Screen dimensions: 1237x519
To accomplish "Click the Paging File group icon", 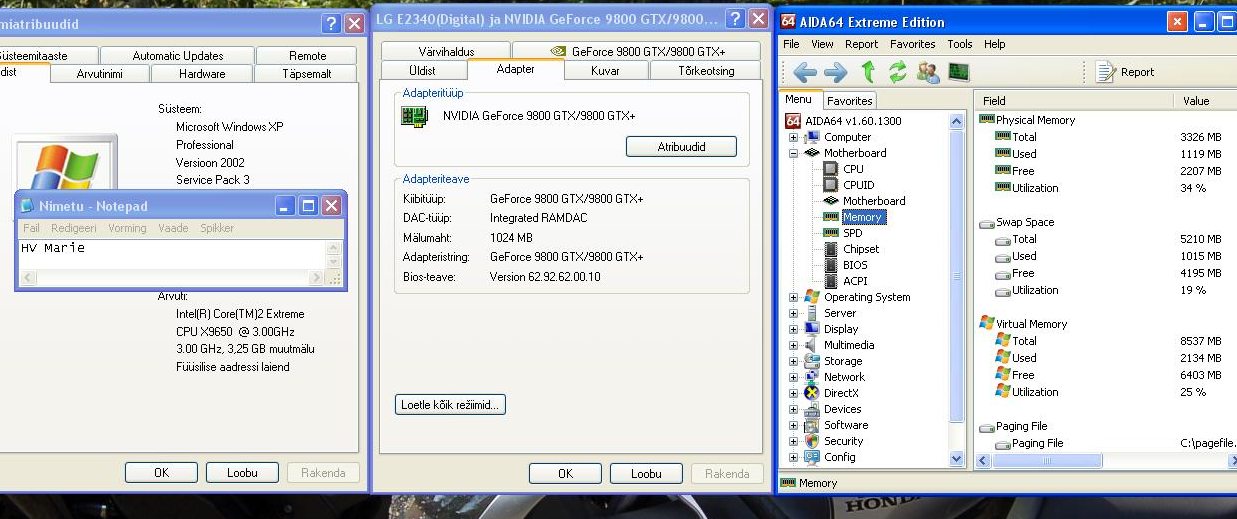I will 986,427.
